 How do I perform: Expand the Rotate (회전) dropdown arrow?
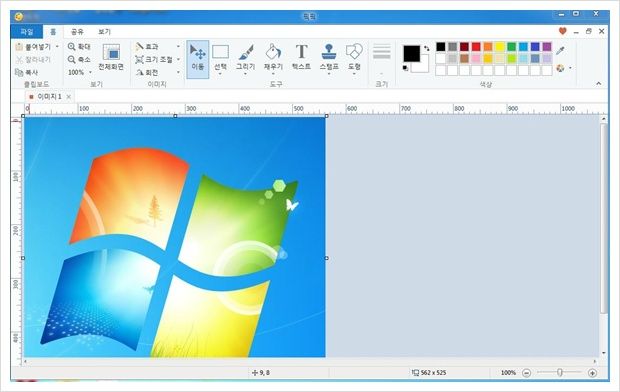click(178, 72)
